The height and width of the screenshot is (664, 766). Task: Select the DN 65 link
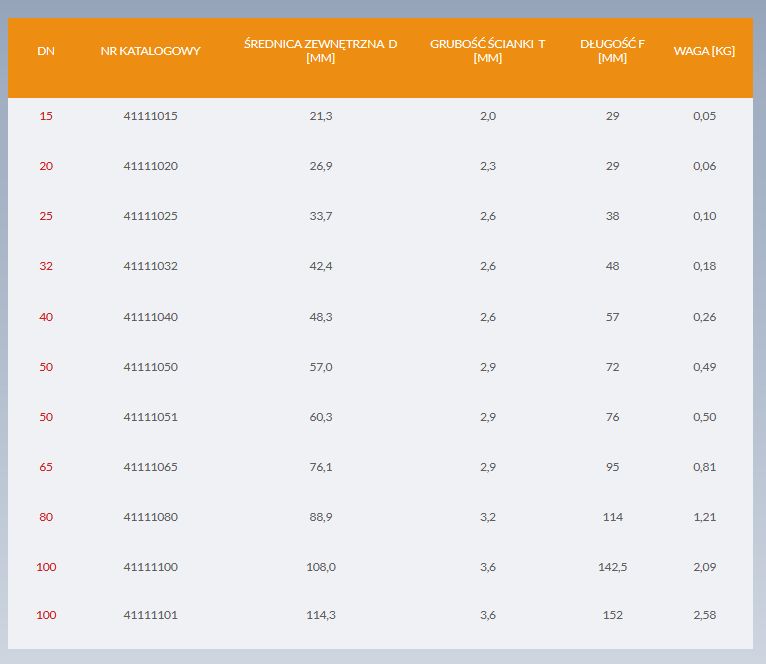[x=46, y=467]
